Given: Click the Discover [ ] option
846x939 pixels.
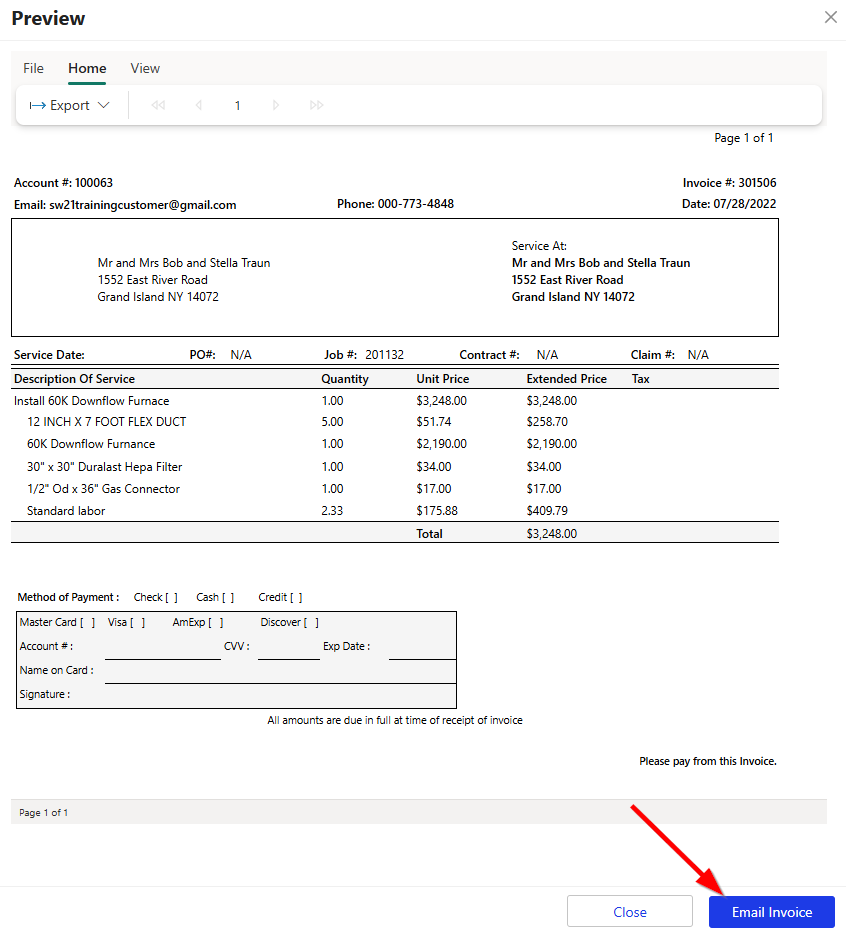Looking at the screenshot, I should 290,622.
